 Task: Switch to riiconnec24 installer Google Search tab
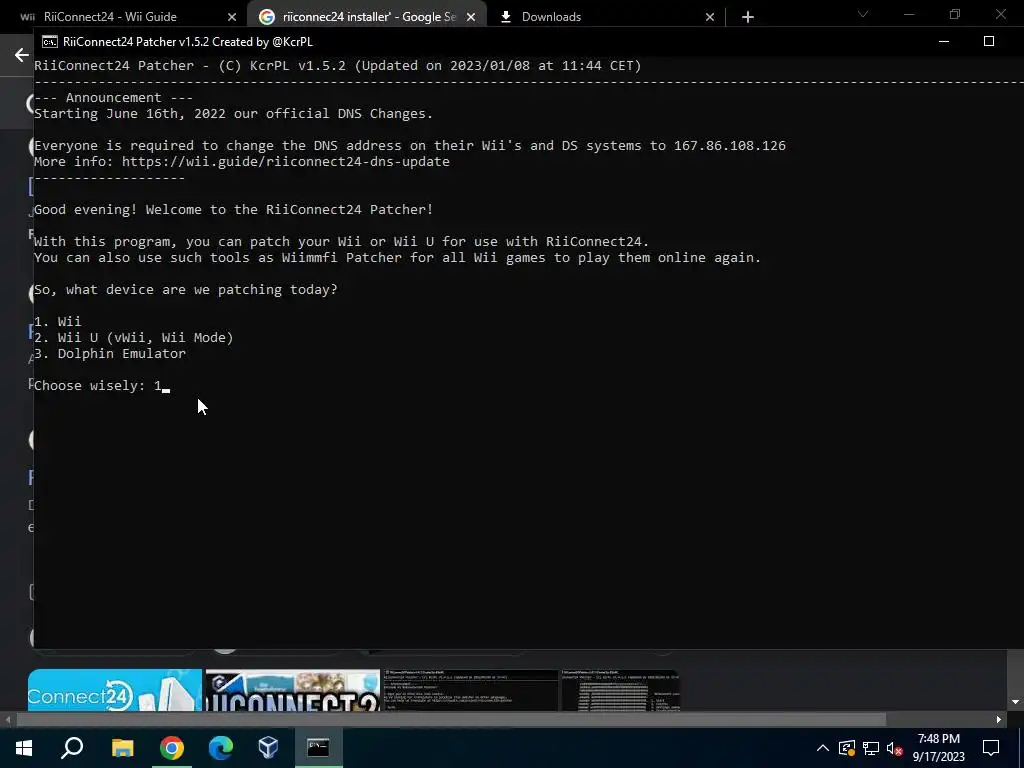(x=368, y=16)
